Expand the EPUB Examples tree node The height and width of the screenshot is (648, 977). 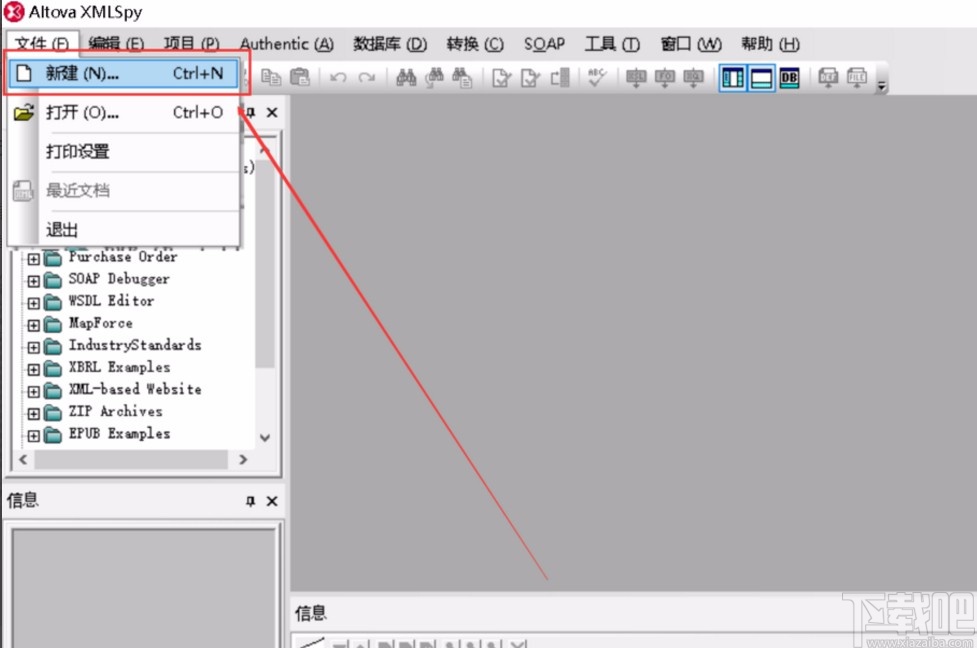tap(34, 434)
